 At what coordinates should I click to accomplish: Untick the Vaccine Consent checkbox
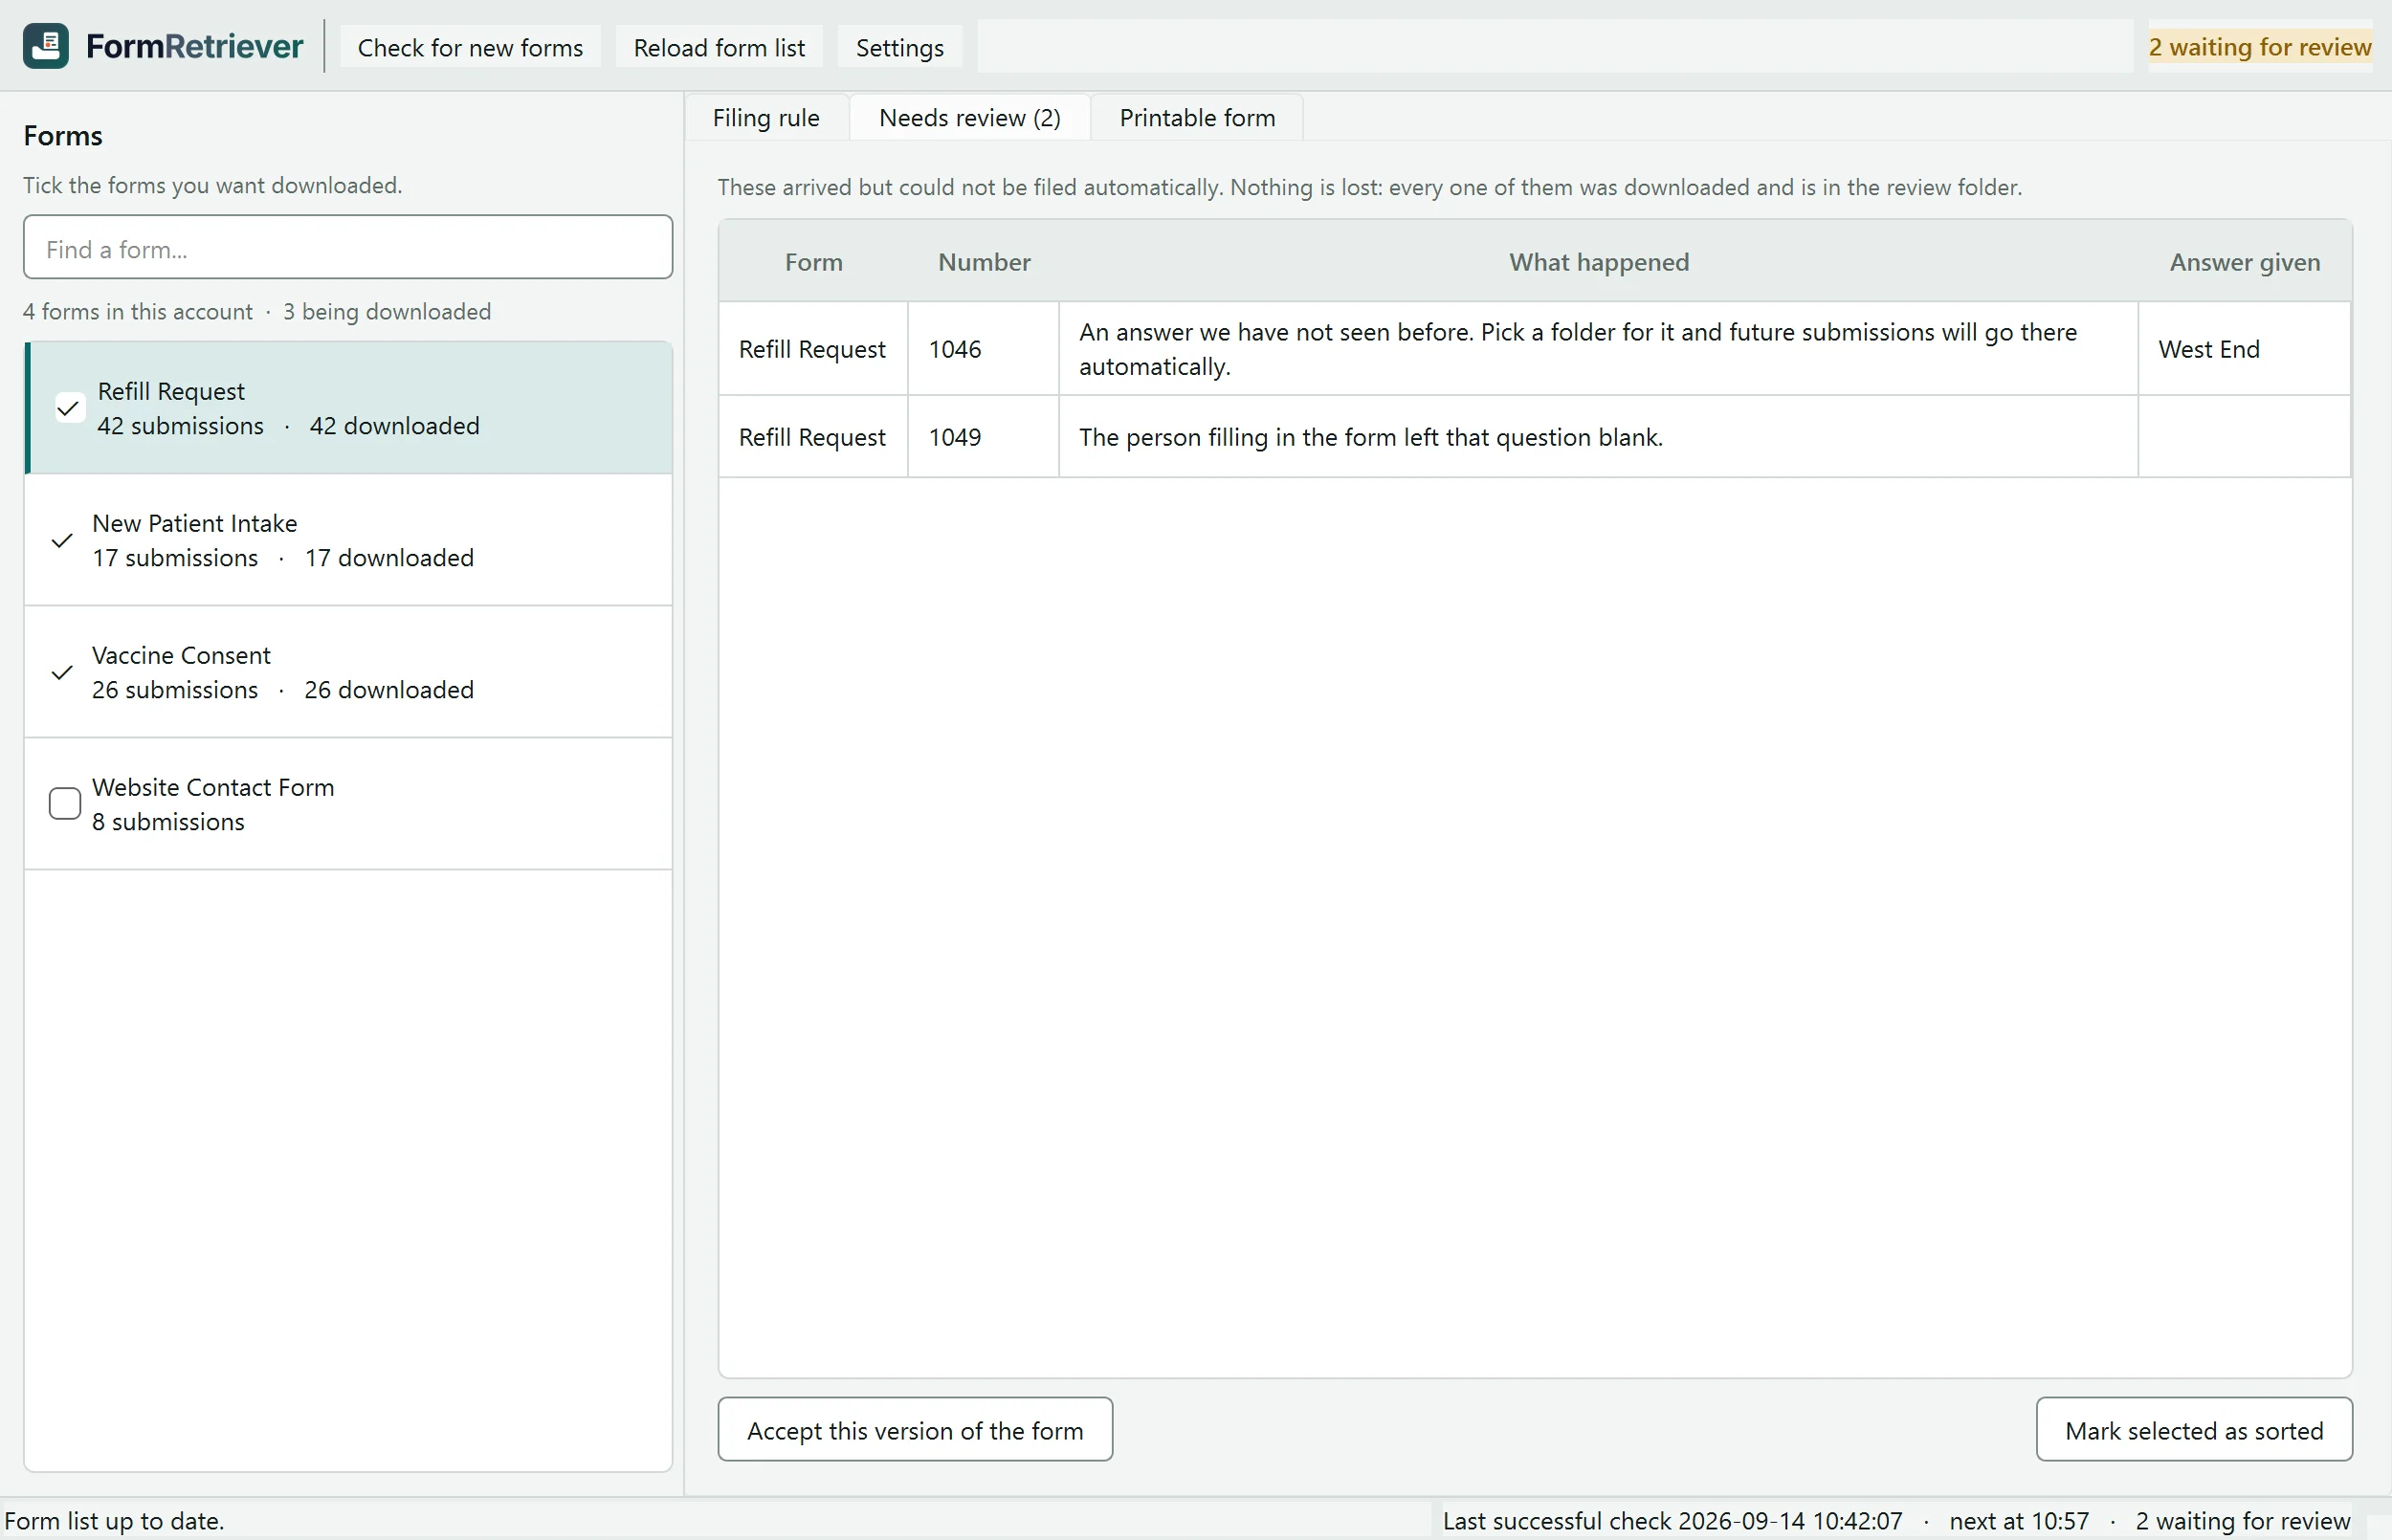click(x=62, y=672)
